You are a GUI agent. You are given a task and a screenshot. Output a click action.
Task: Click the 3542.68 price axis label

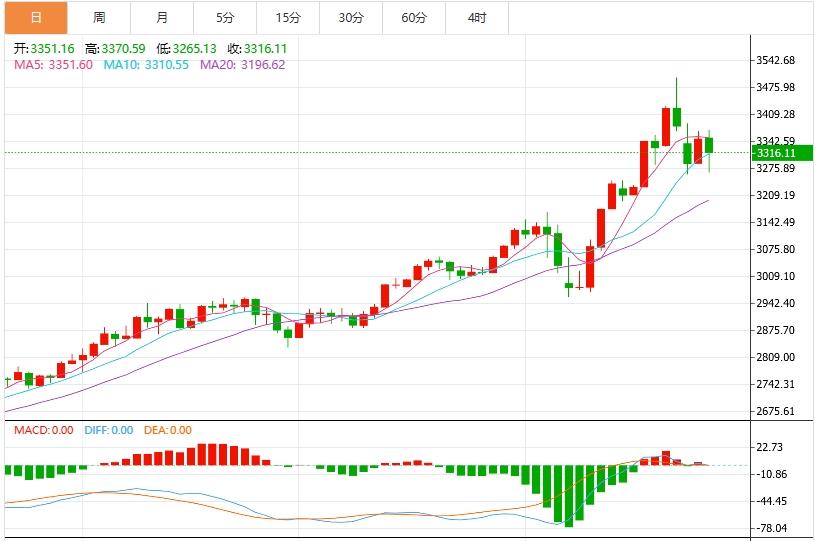tap(776, 60)
